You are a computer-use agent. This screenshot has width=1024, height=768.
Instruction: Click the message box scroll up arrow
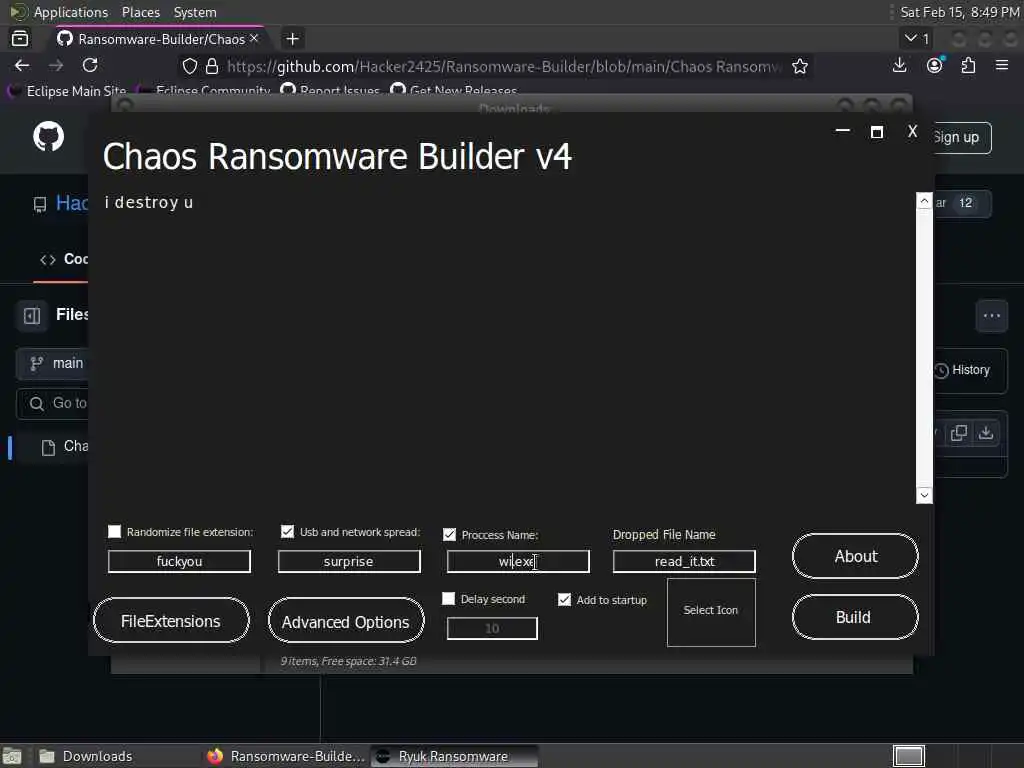click(x=924, y=201)
